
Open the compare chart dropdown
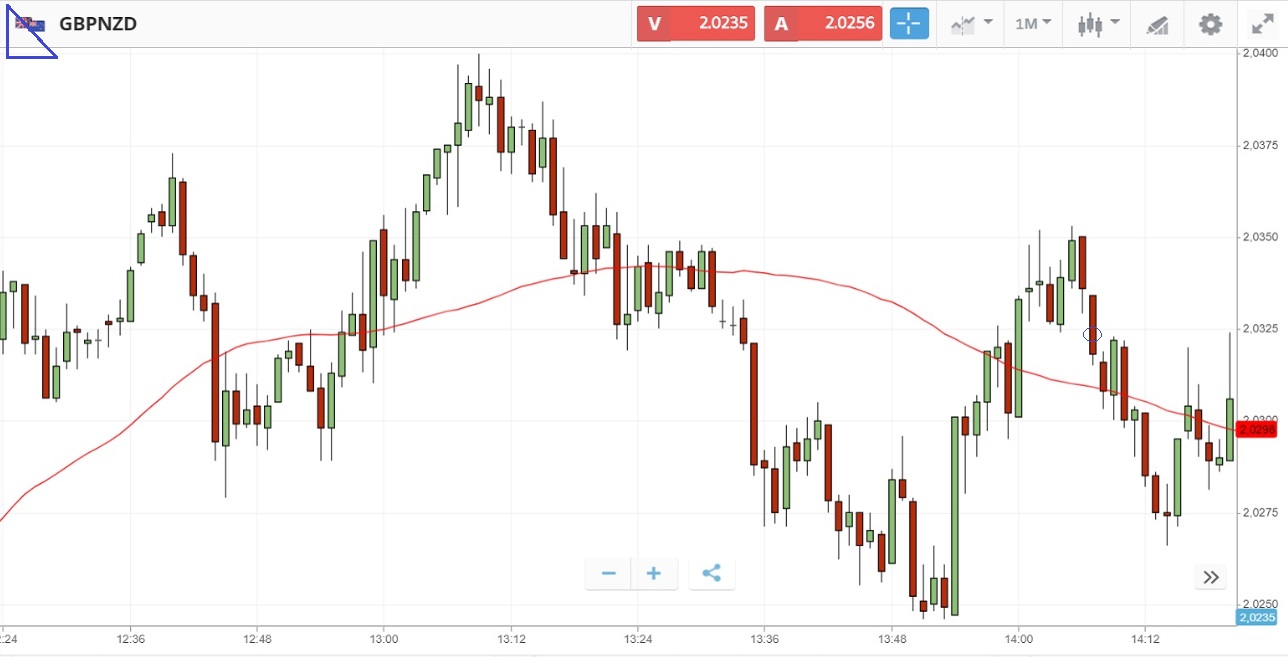(971, 23)
